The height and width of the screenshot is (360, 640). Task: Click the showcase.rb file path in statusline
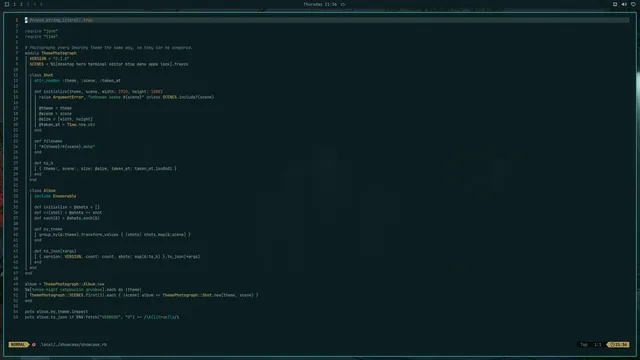point(73,344)
